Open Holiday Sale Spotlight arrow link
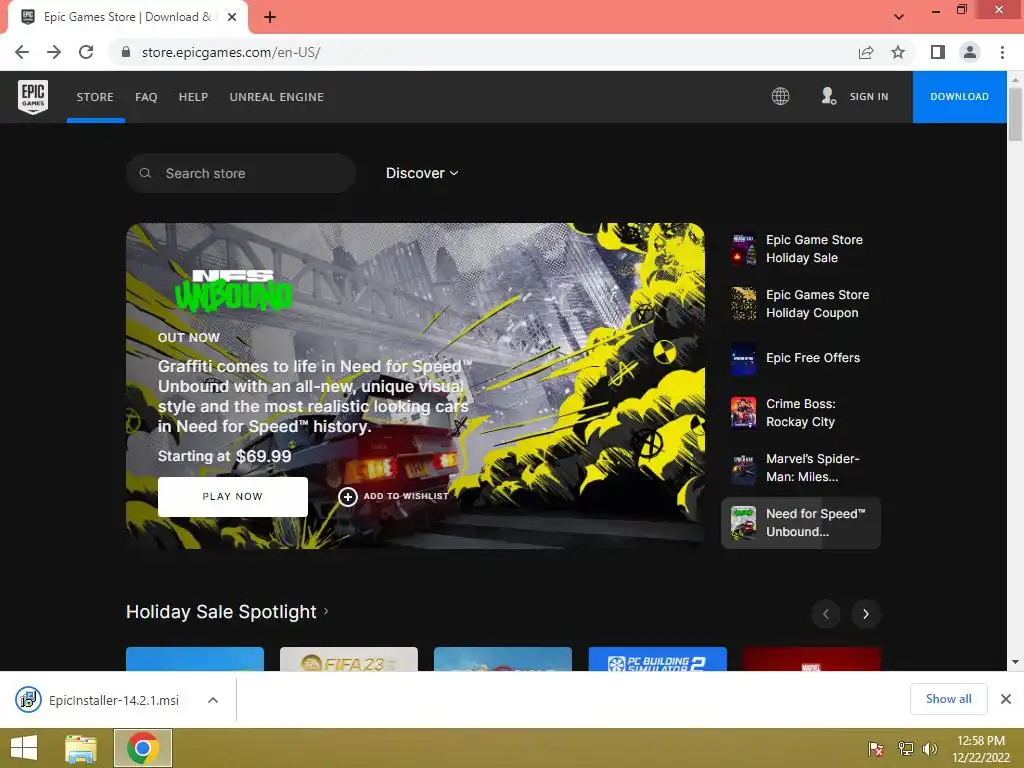This screenshot has height=768, width=1024. 326,611
